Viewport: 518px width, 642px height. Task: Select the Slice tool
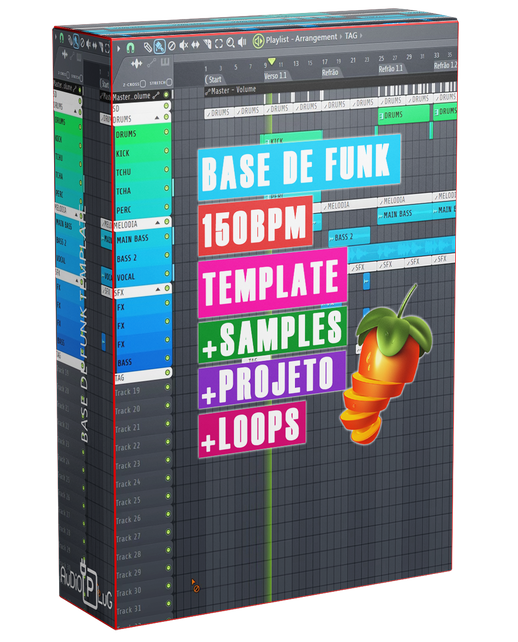pos(208,43)
